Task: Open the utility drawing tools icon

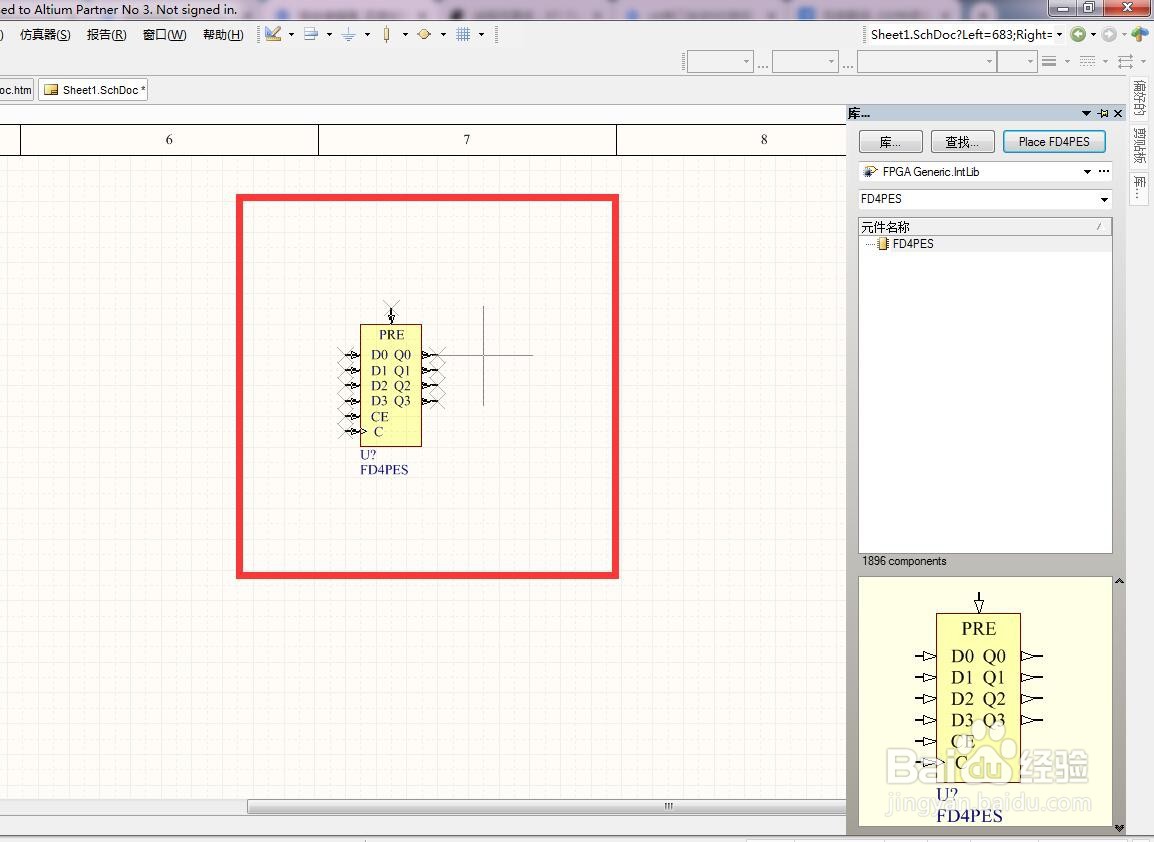Action: [273, 34]
